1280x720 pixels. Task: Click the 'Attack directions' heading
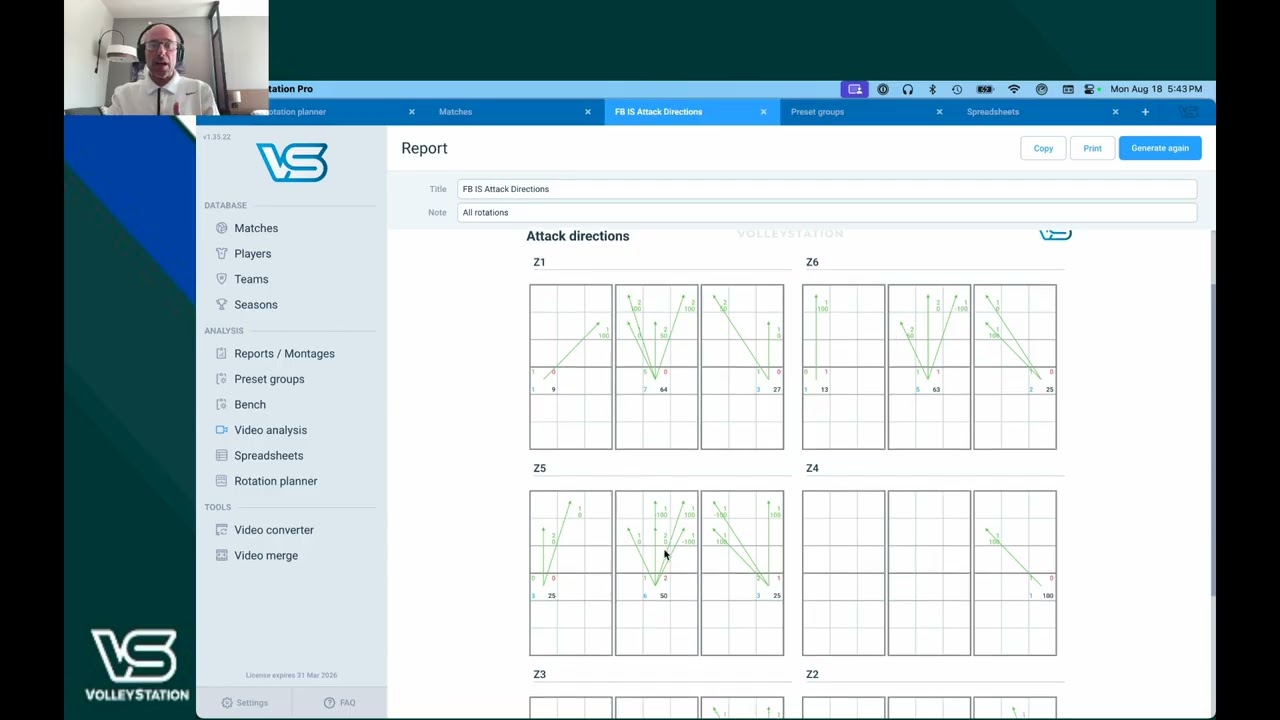pyautogui.click(x=578, y=236)
